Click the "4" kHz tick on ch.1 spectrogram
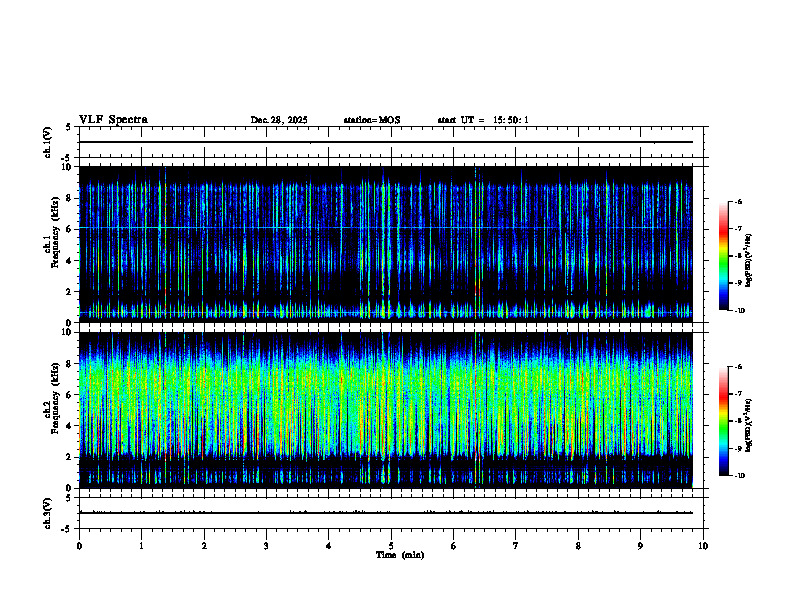Viewport: 792px width, 612px height. [x=70, y=261]
